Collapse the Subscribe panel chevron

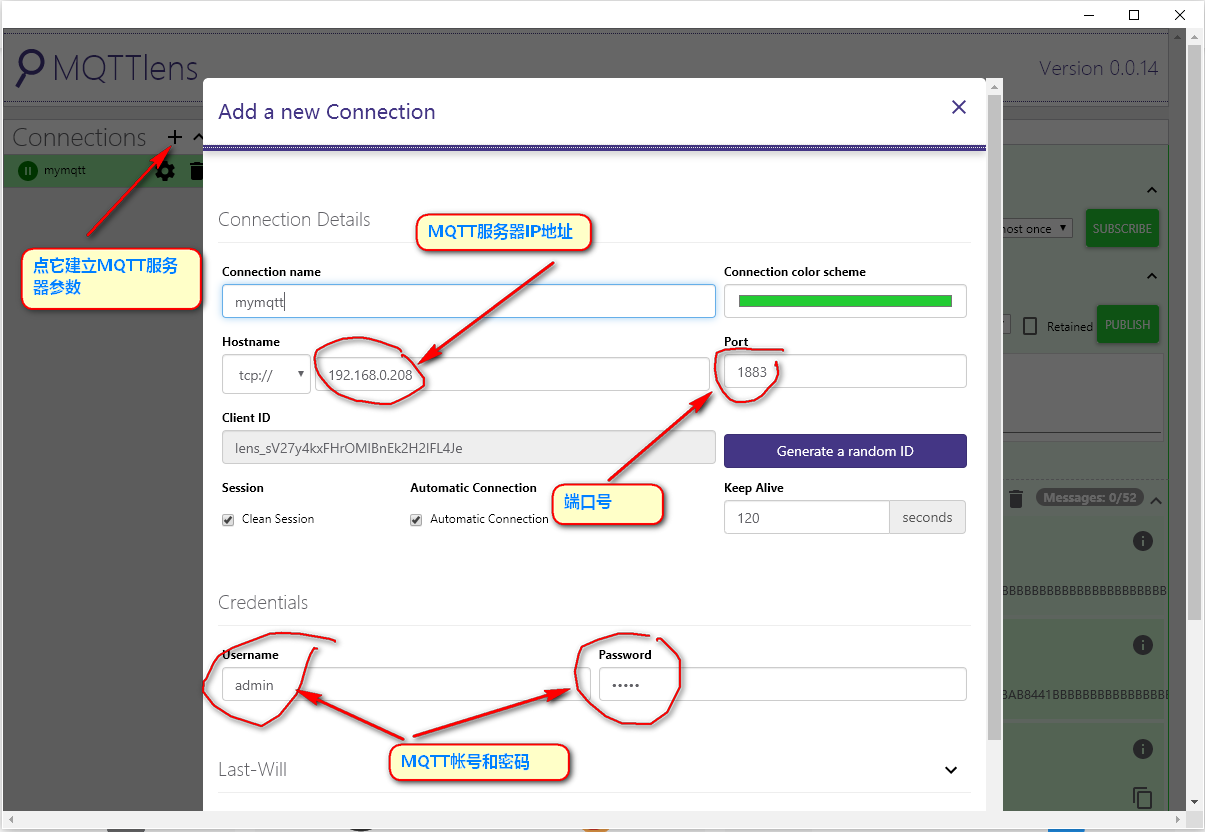(1152, 190)
